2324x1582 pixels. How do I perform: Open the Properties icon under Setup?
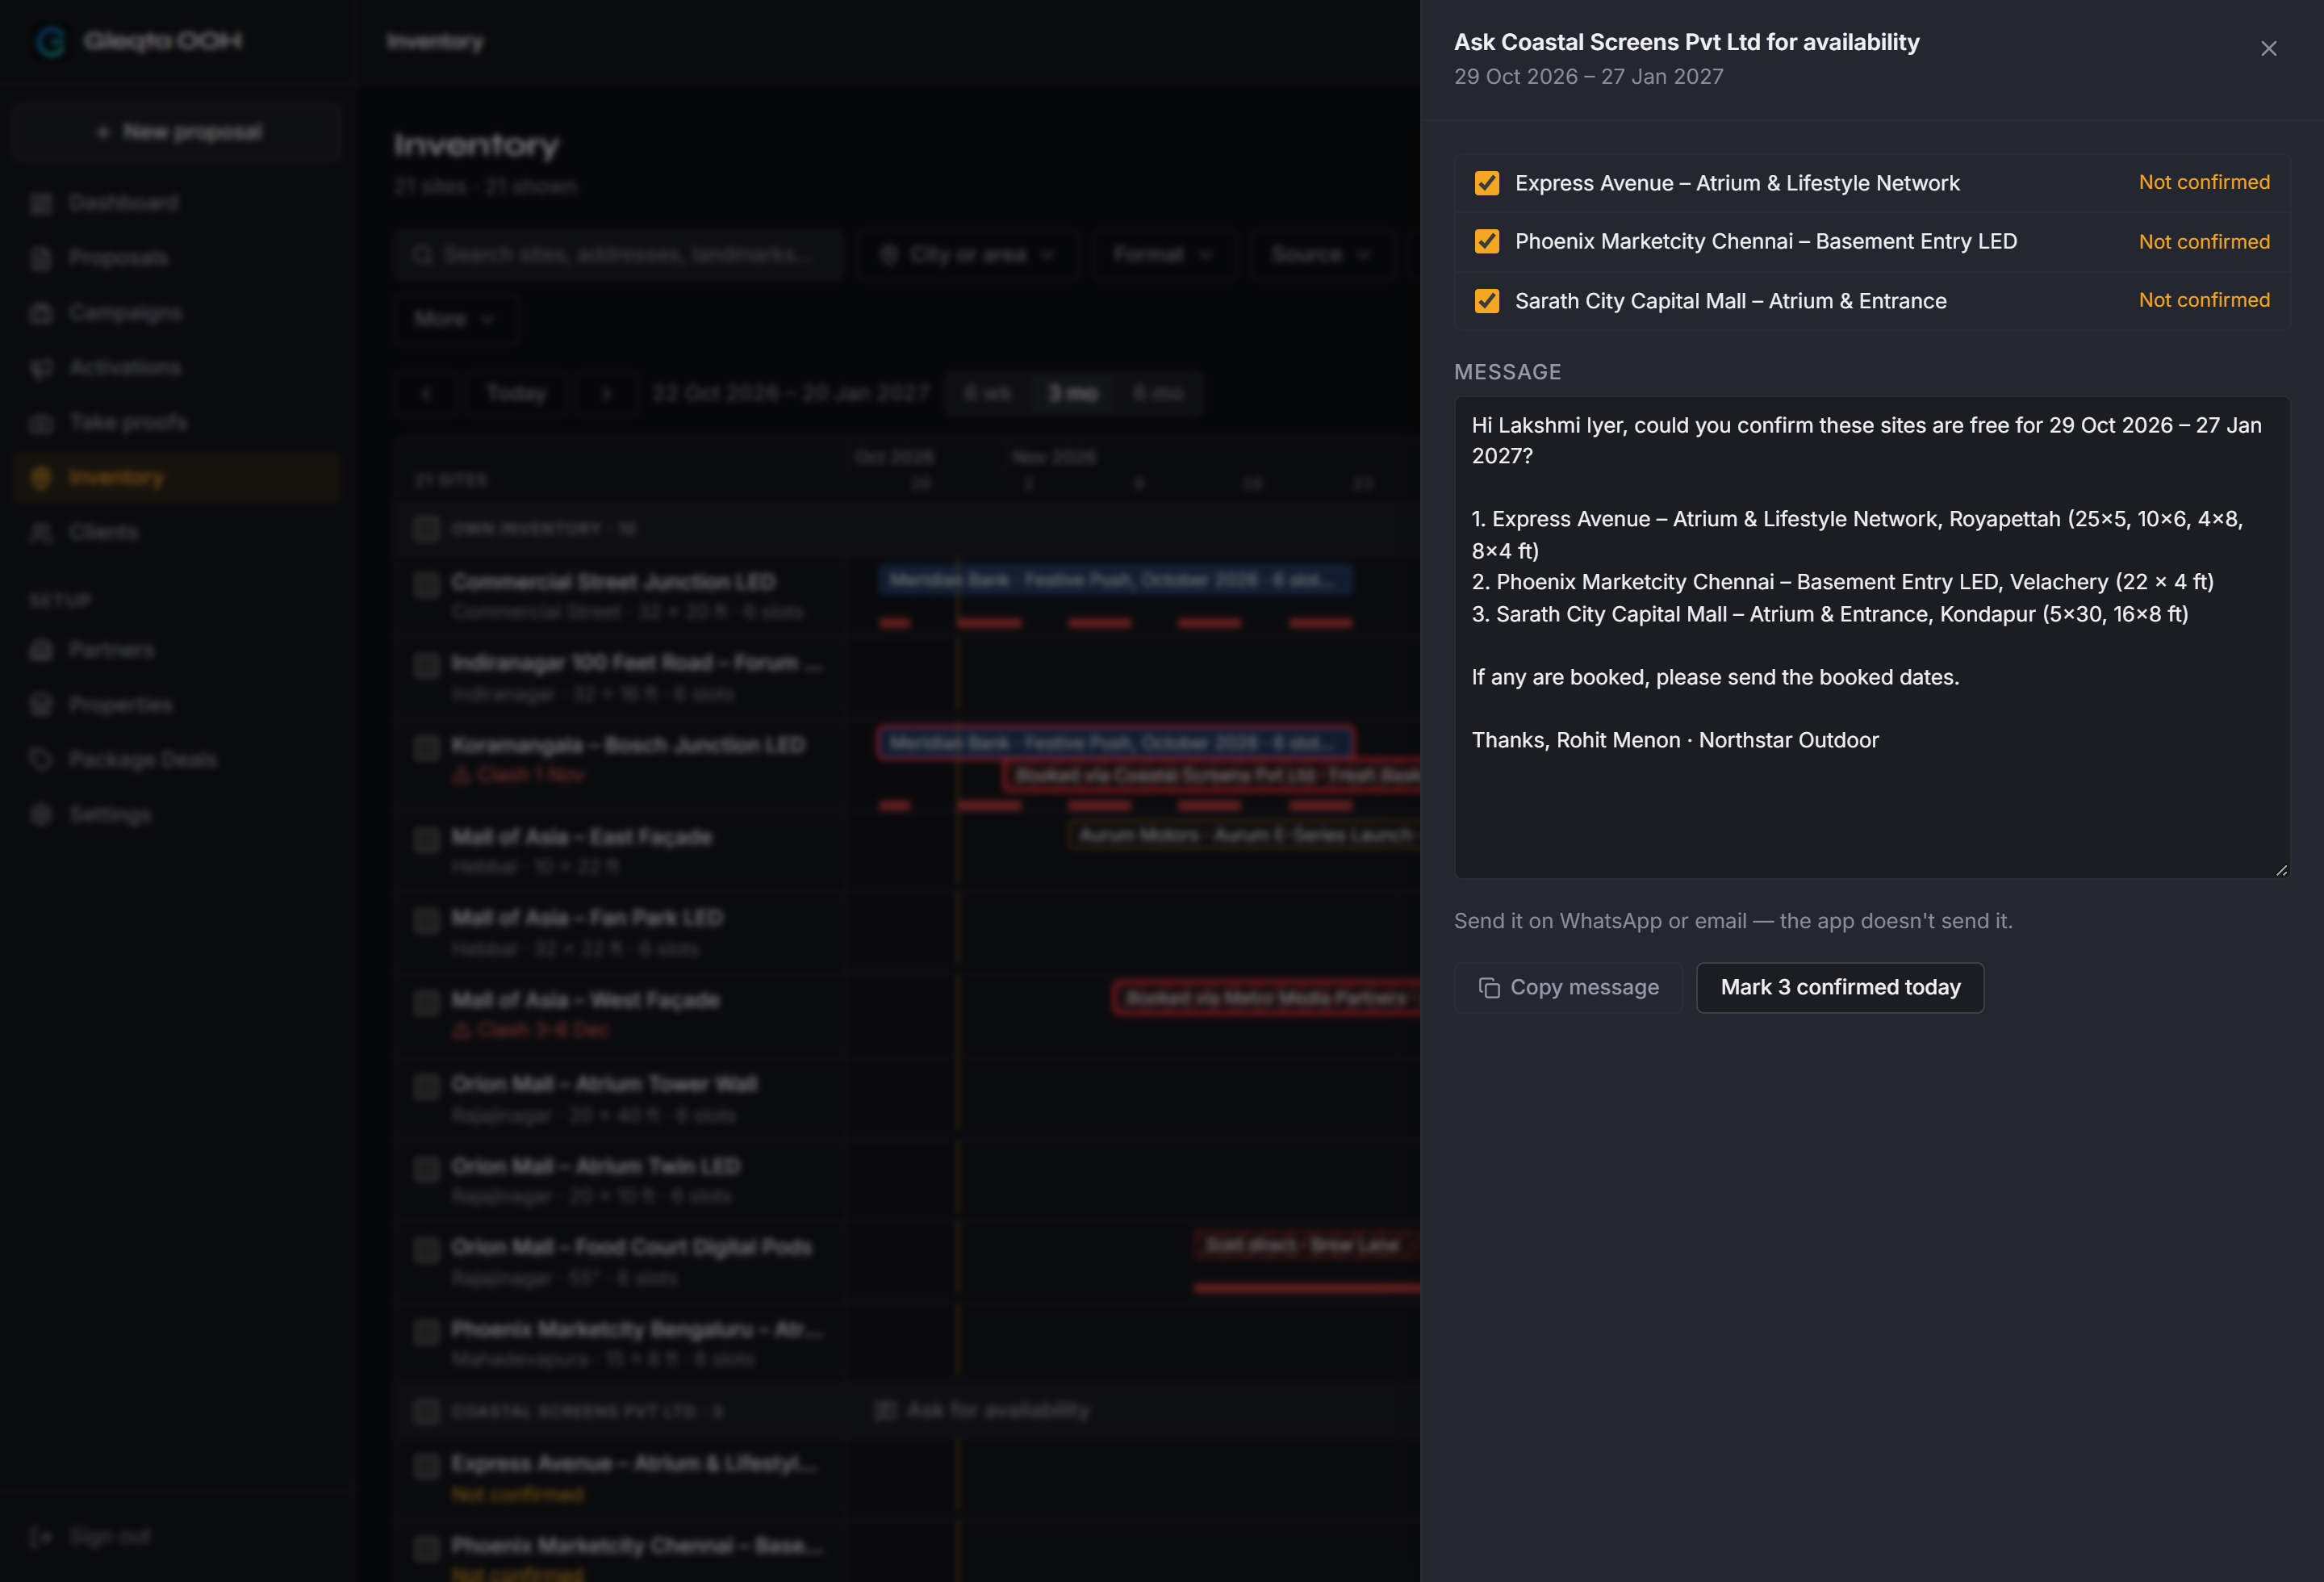pyautogui.click(x=41, y=705)
